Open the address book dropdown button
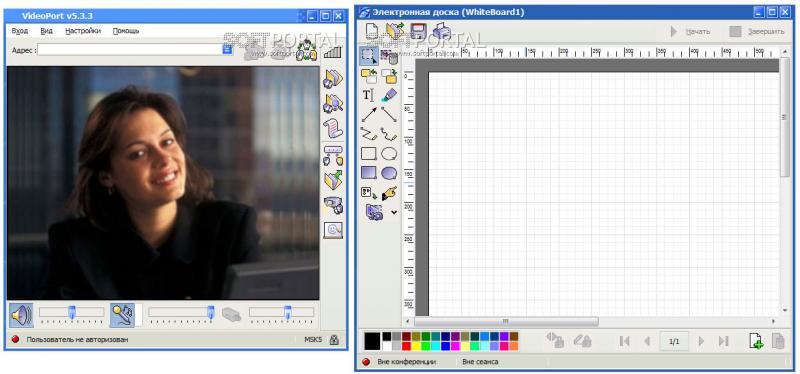The image size is (800, 374). [228, 49]
